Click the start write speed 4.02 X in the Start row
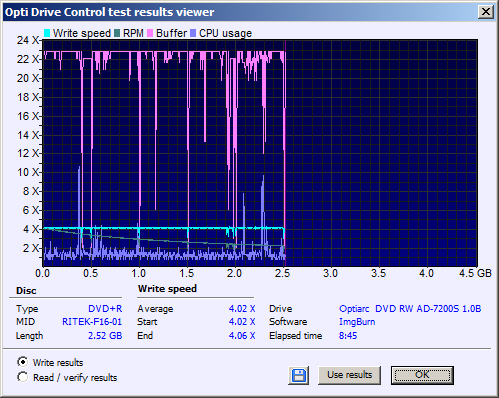499x398 pixels. 242,322
